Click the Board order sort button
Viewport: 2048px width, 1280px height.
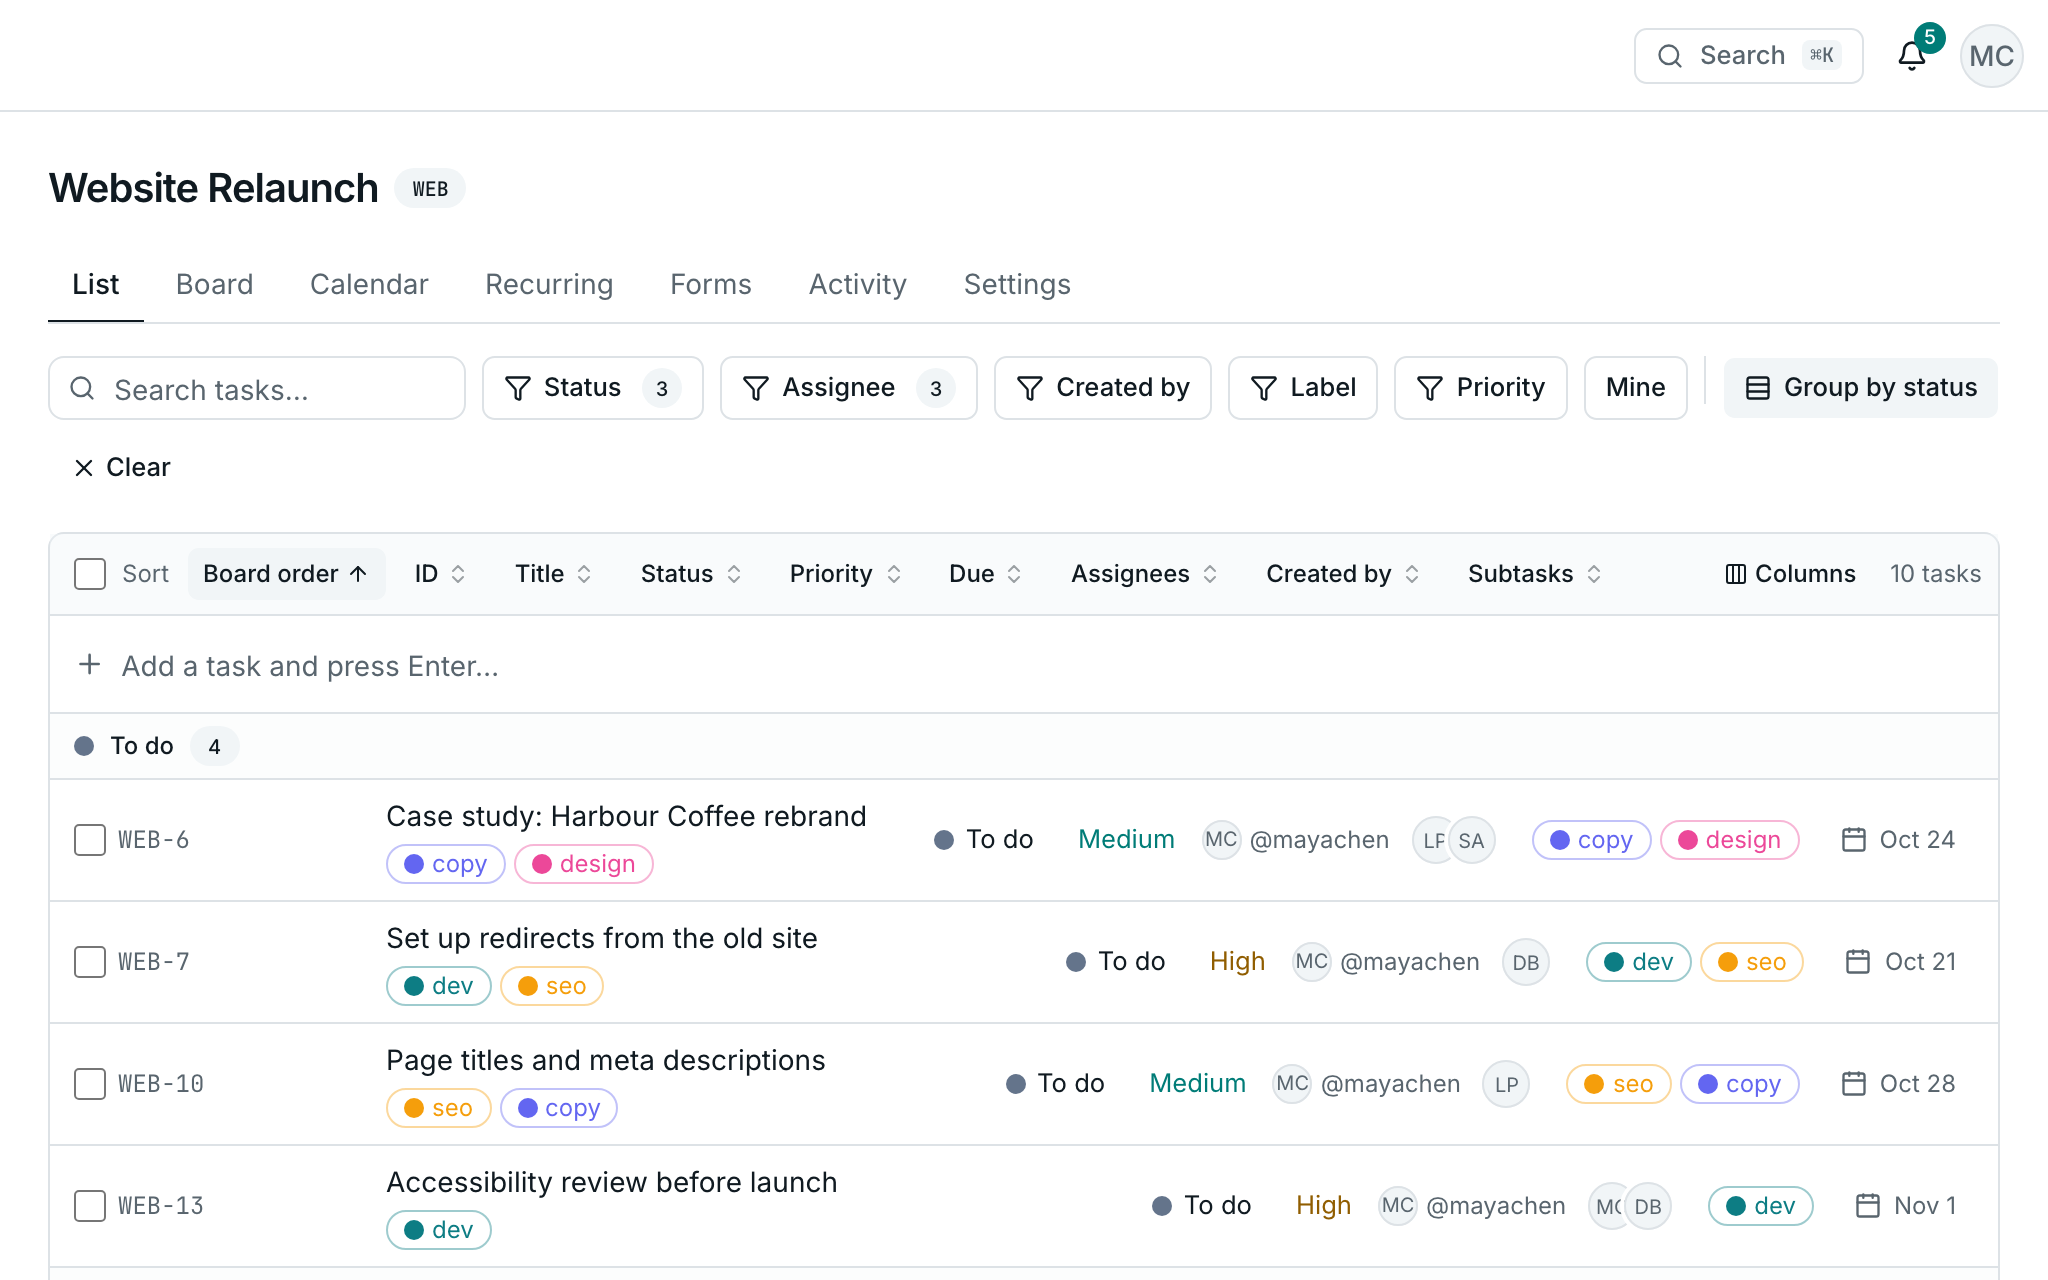coord(286,574)
